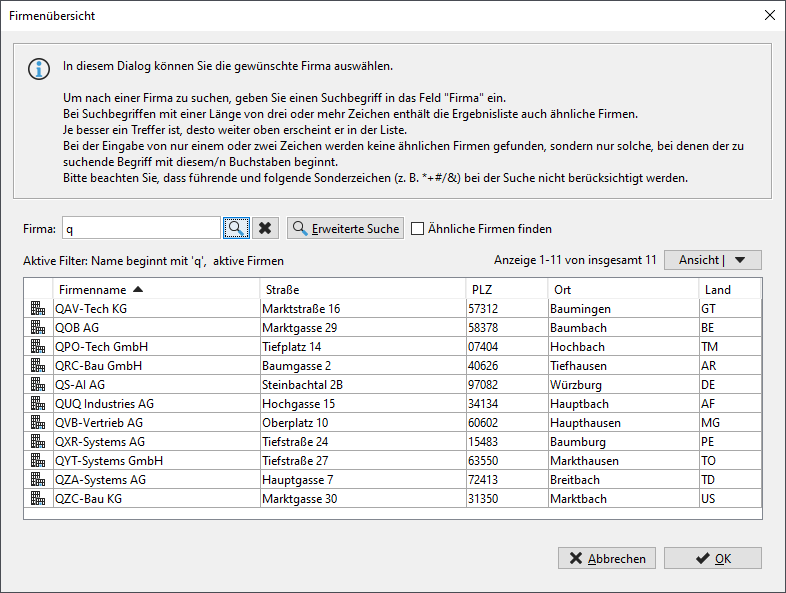The height and width of the screenshot is (593, 786).
Task: Sort by Firmenname column header
Action: (156, 289)
